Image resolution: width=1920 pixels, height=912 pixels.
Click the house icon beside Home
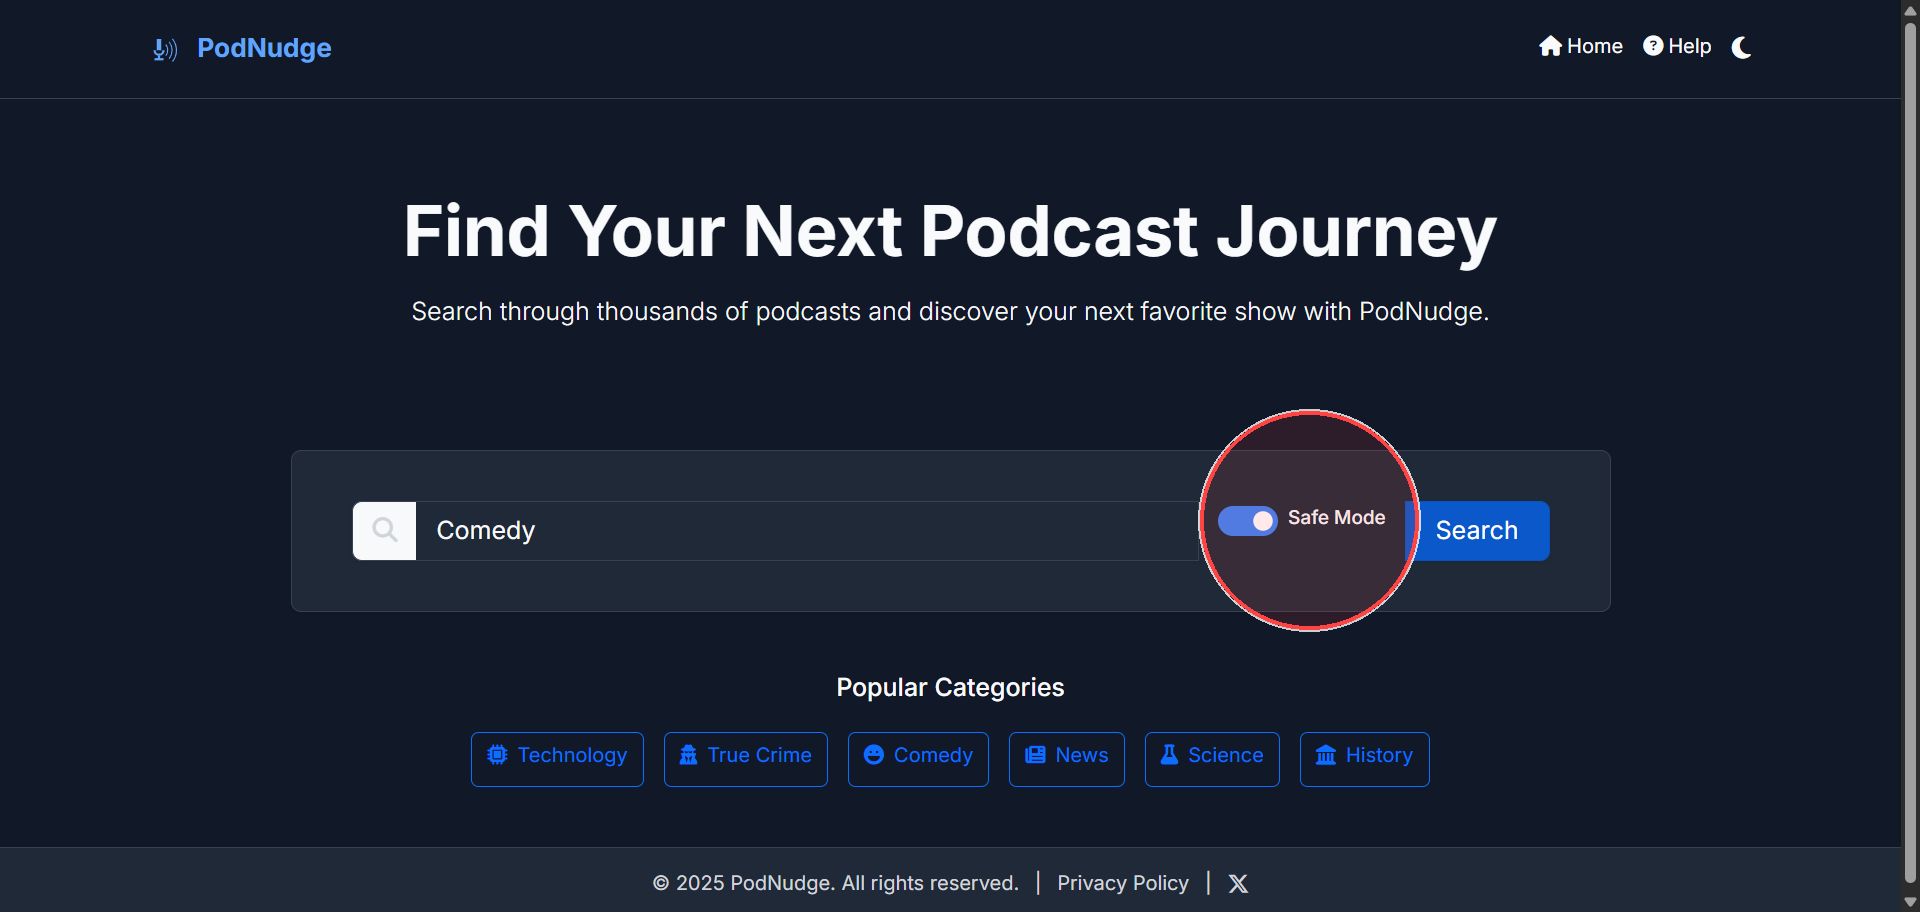click(1550, 46)
